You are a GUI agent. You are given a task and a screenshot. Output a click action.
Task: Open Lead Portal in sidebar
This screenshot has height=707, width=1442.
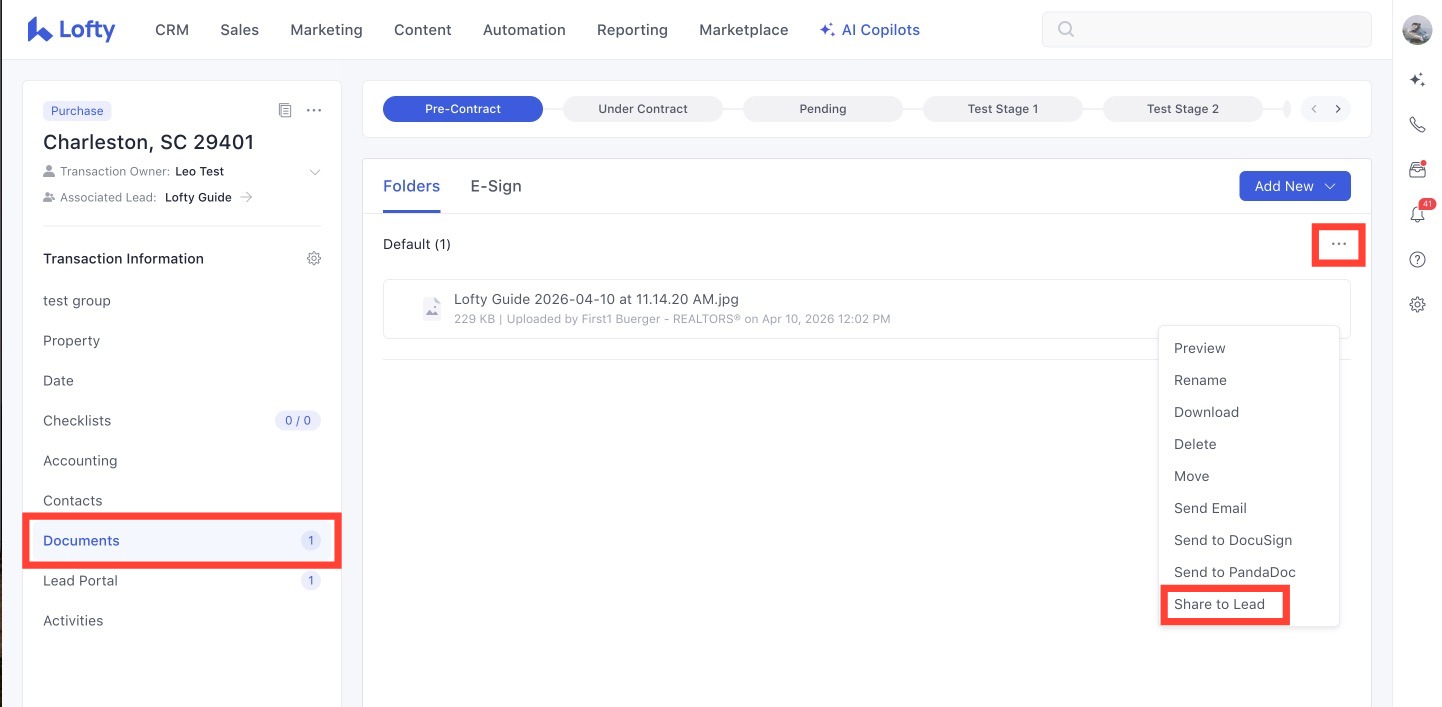(80, 581)
